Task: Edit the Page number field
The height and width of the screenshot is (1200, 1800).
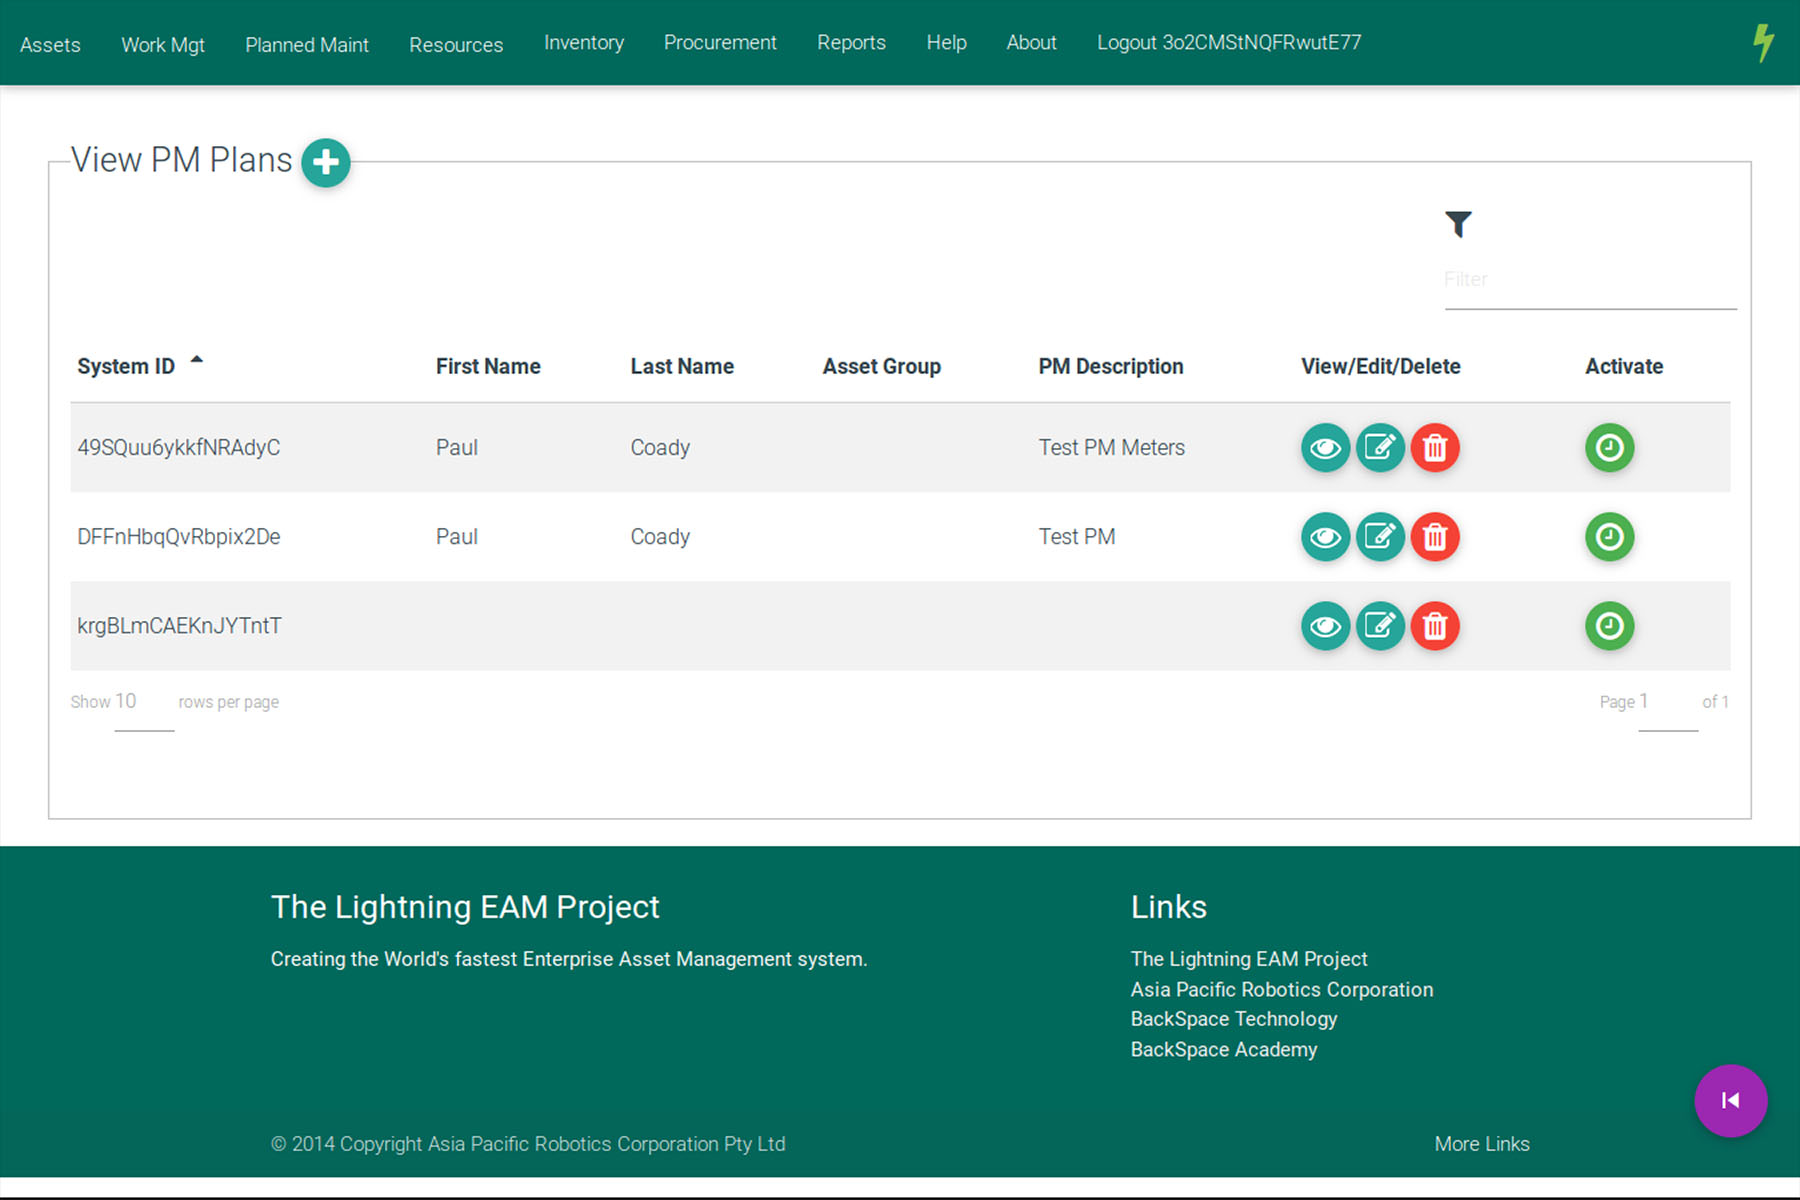Action: [1668, 703]
